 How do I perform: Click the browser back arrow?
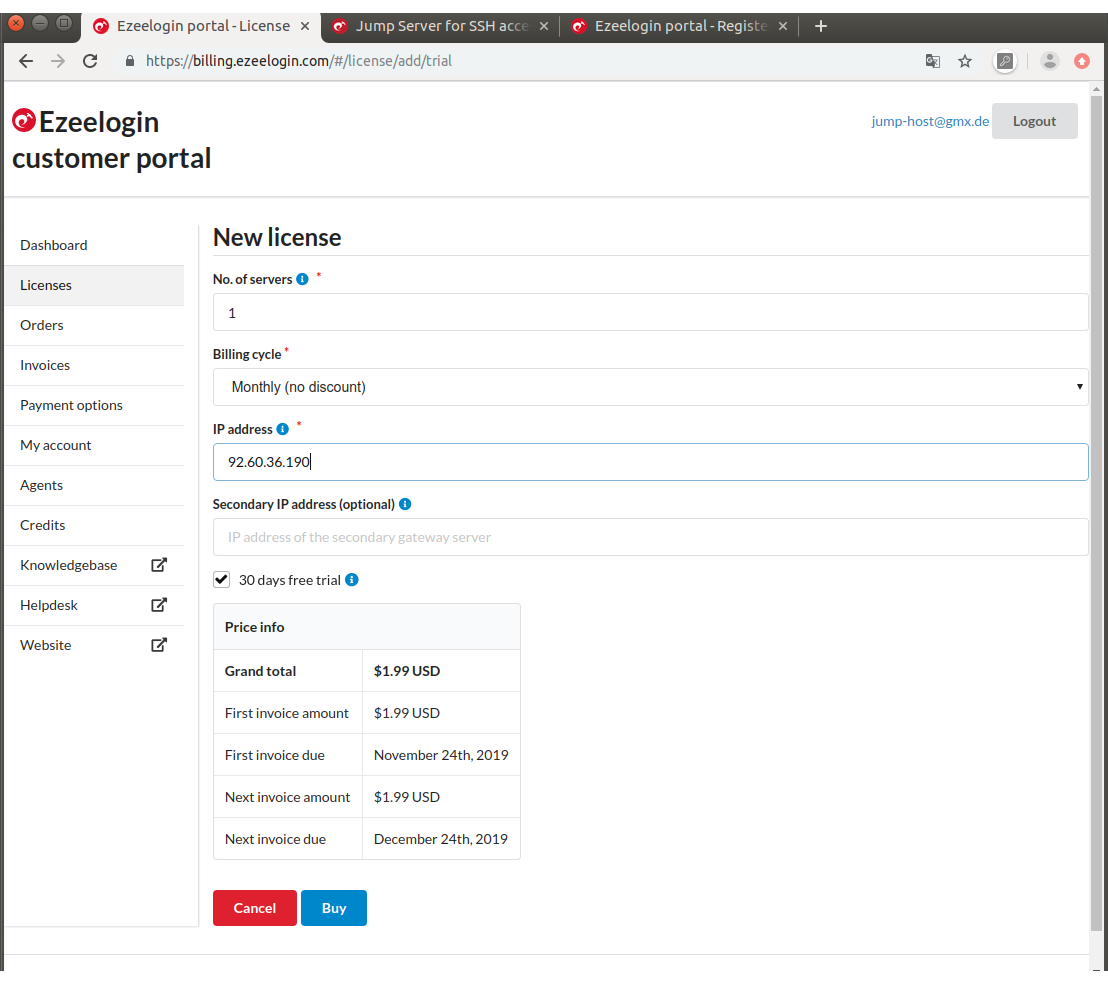[x=26, y=61]
